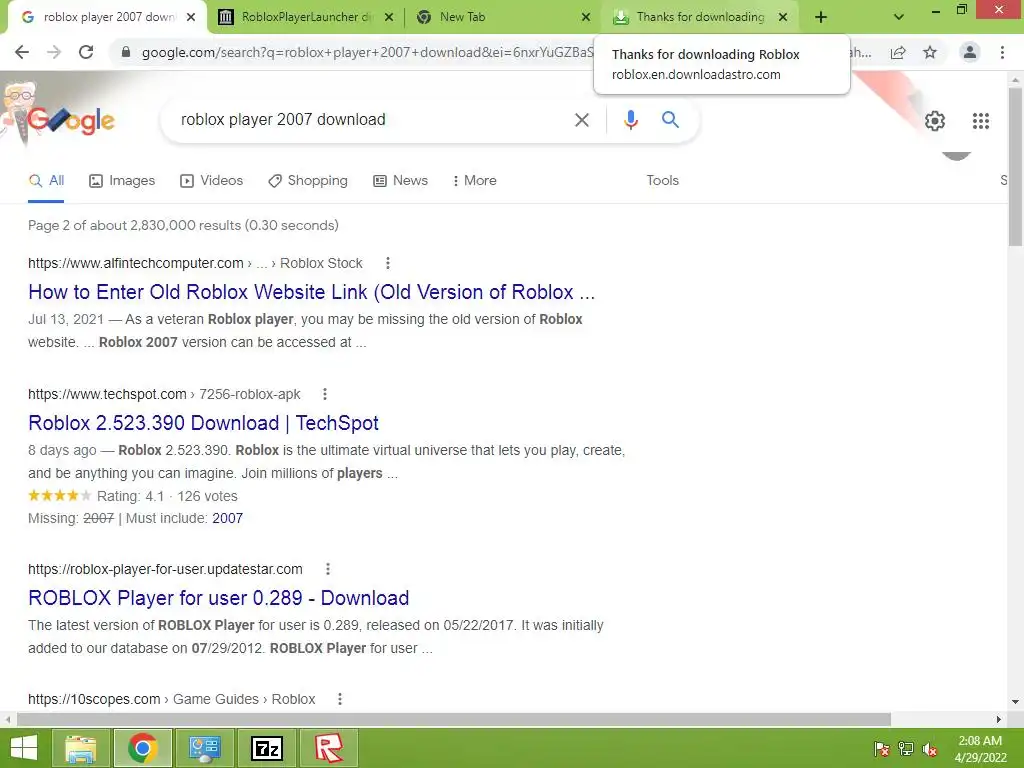This screenshot has width=1024, height=768.
Task: Expand the More search filters
Action: (x=475, y=180)
